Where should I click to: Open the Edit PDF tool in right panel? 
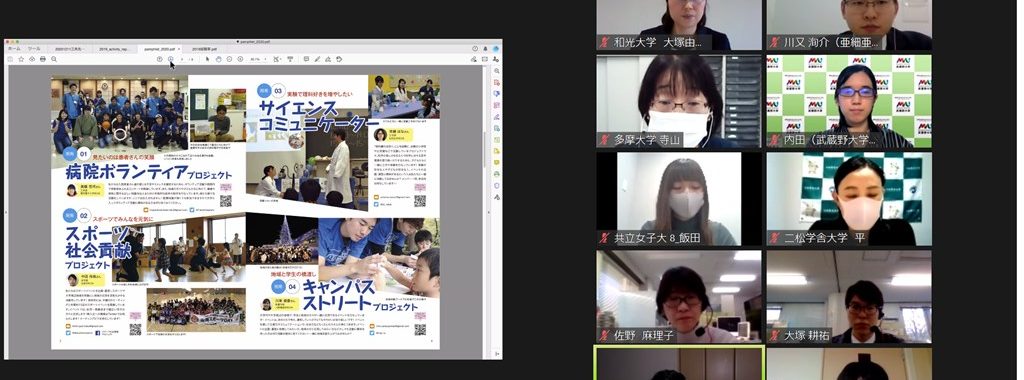[x=497, y=105]
